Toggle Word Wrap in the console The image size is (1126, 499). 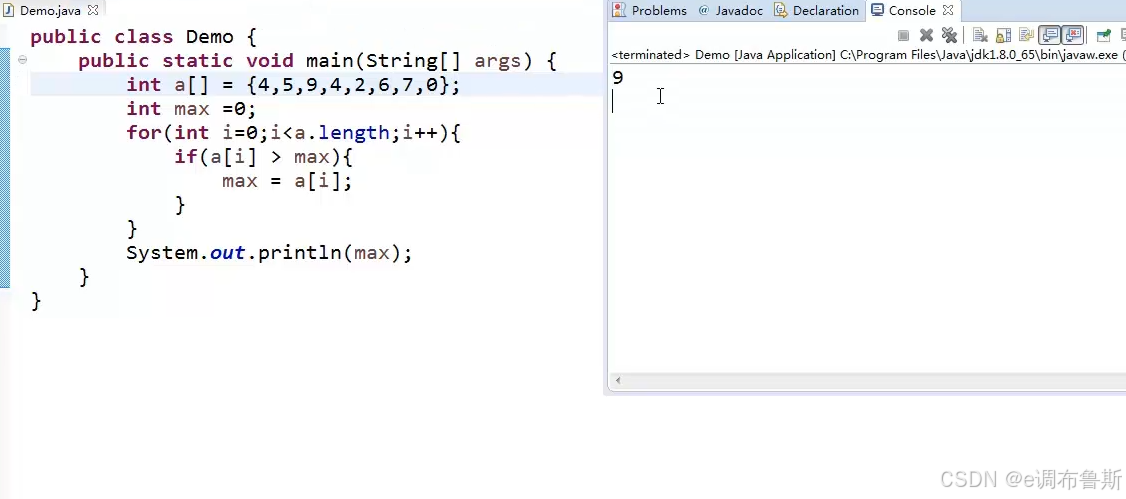(x=1026, y=35)
